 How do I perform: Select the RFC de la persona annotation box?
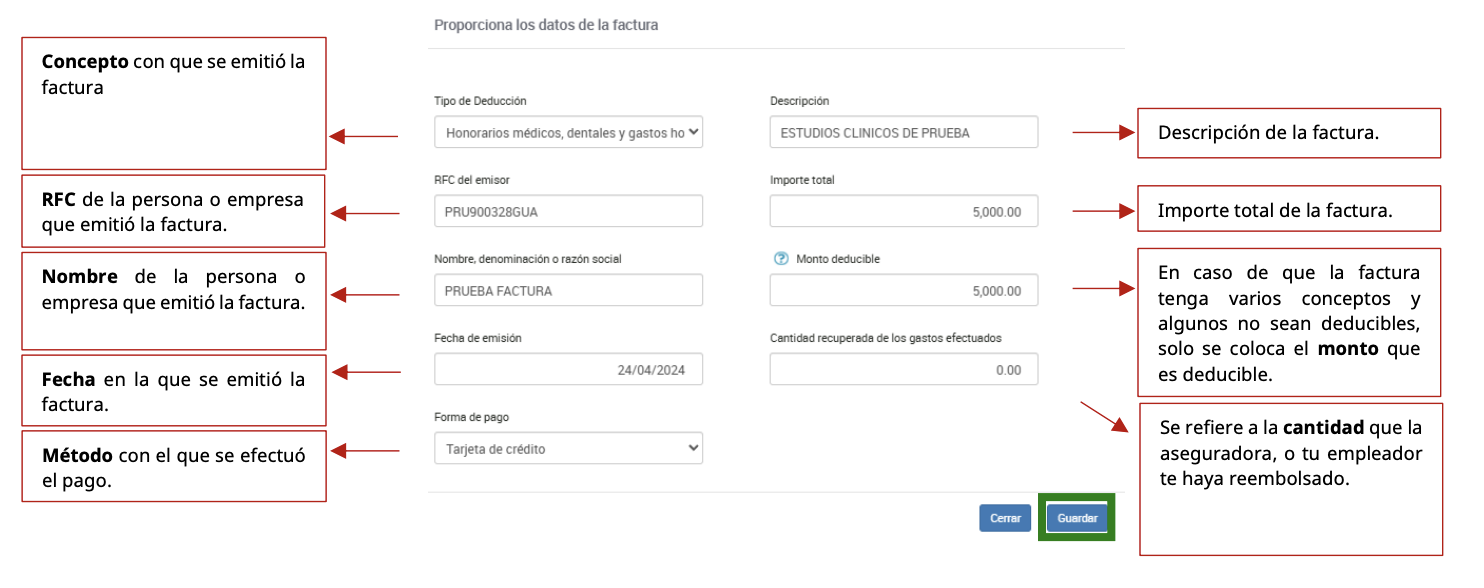pos(174,211)
